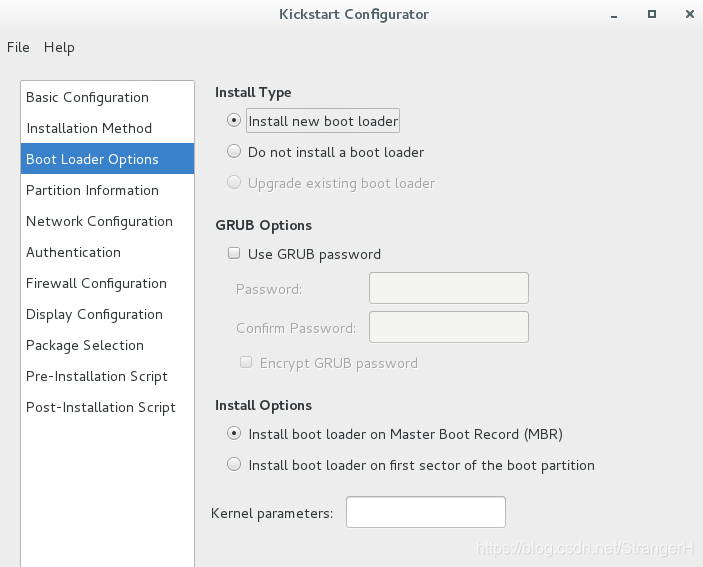Screen dimensions: 703x567
Task: Click the Kernel parameters input field
Action: coord(425,512)
